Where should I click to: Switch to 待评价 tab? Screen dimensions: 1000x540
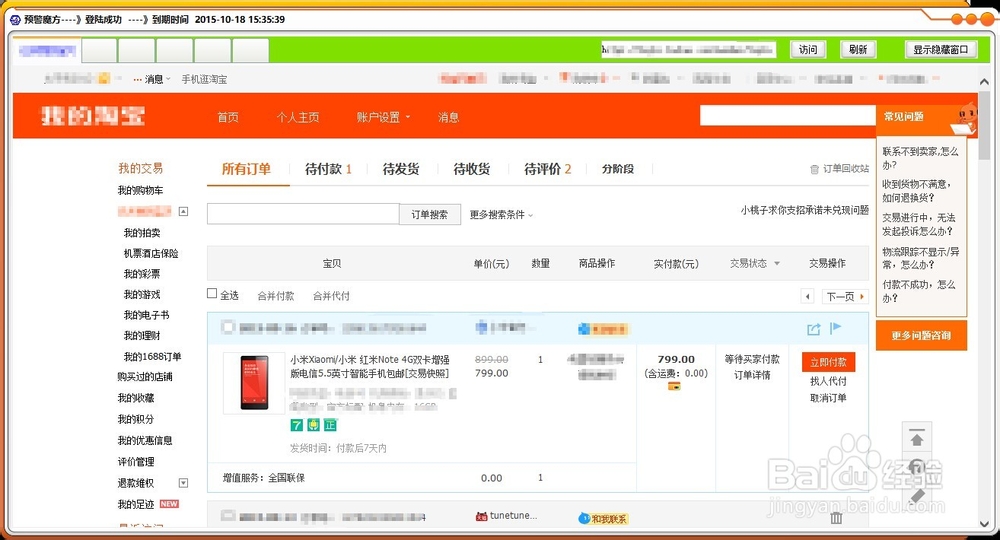(x=547, y=169)
